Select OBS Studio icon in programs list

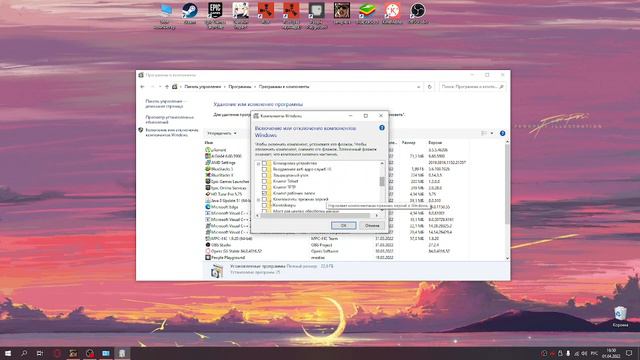208,245
